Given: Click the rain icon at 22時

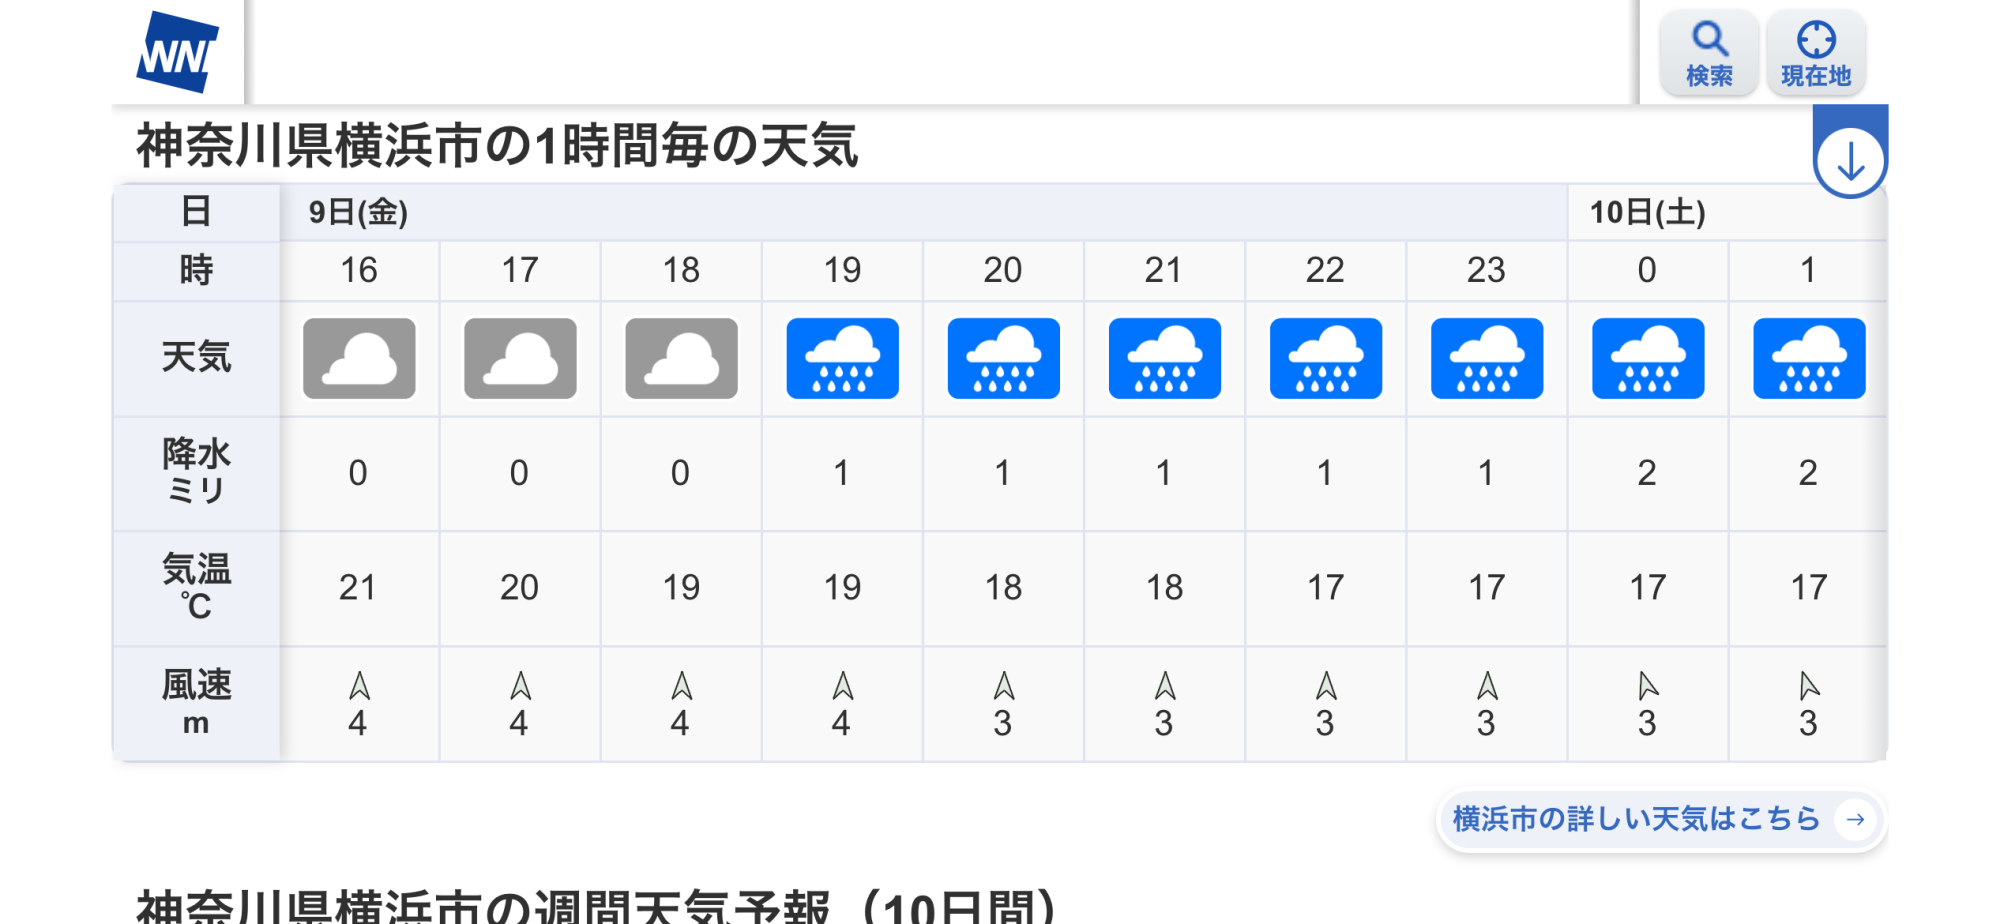Looking at the screenshot, I should click(1325, 358).
